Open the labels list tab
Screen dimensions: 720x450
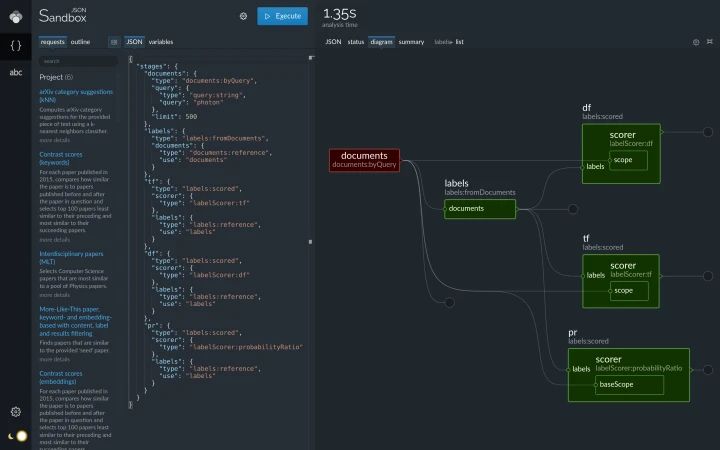[449, 42]
